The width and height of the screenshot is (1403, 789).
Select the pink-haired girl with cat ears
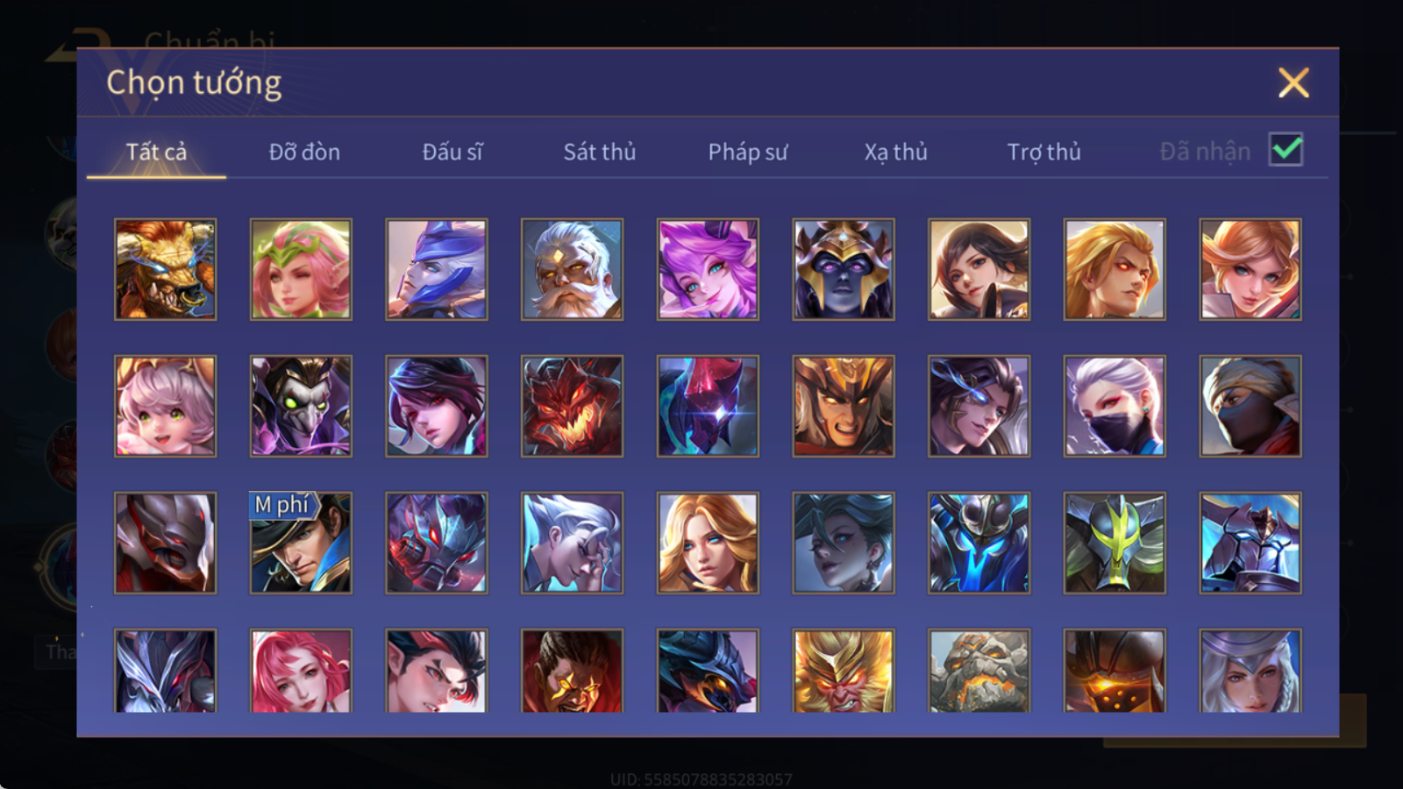click(165, 407)
